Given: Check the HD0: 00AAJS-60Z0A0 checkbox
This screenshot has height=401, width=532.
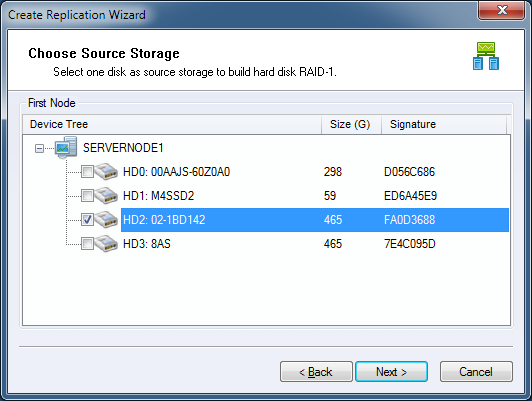Looking at the screenshot, I should pyautogui.click(x=87, y=172).
